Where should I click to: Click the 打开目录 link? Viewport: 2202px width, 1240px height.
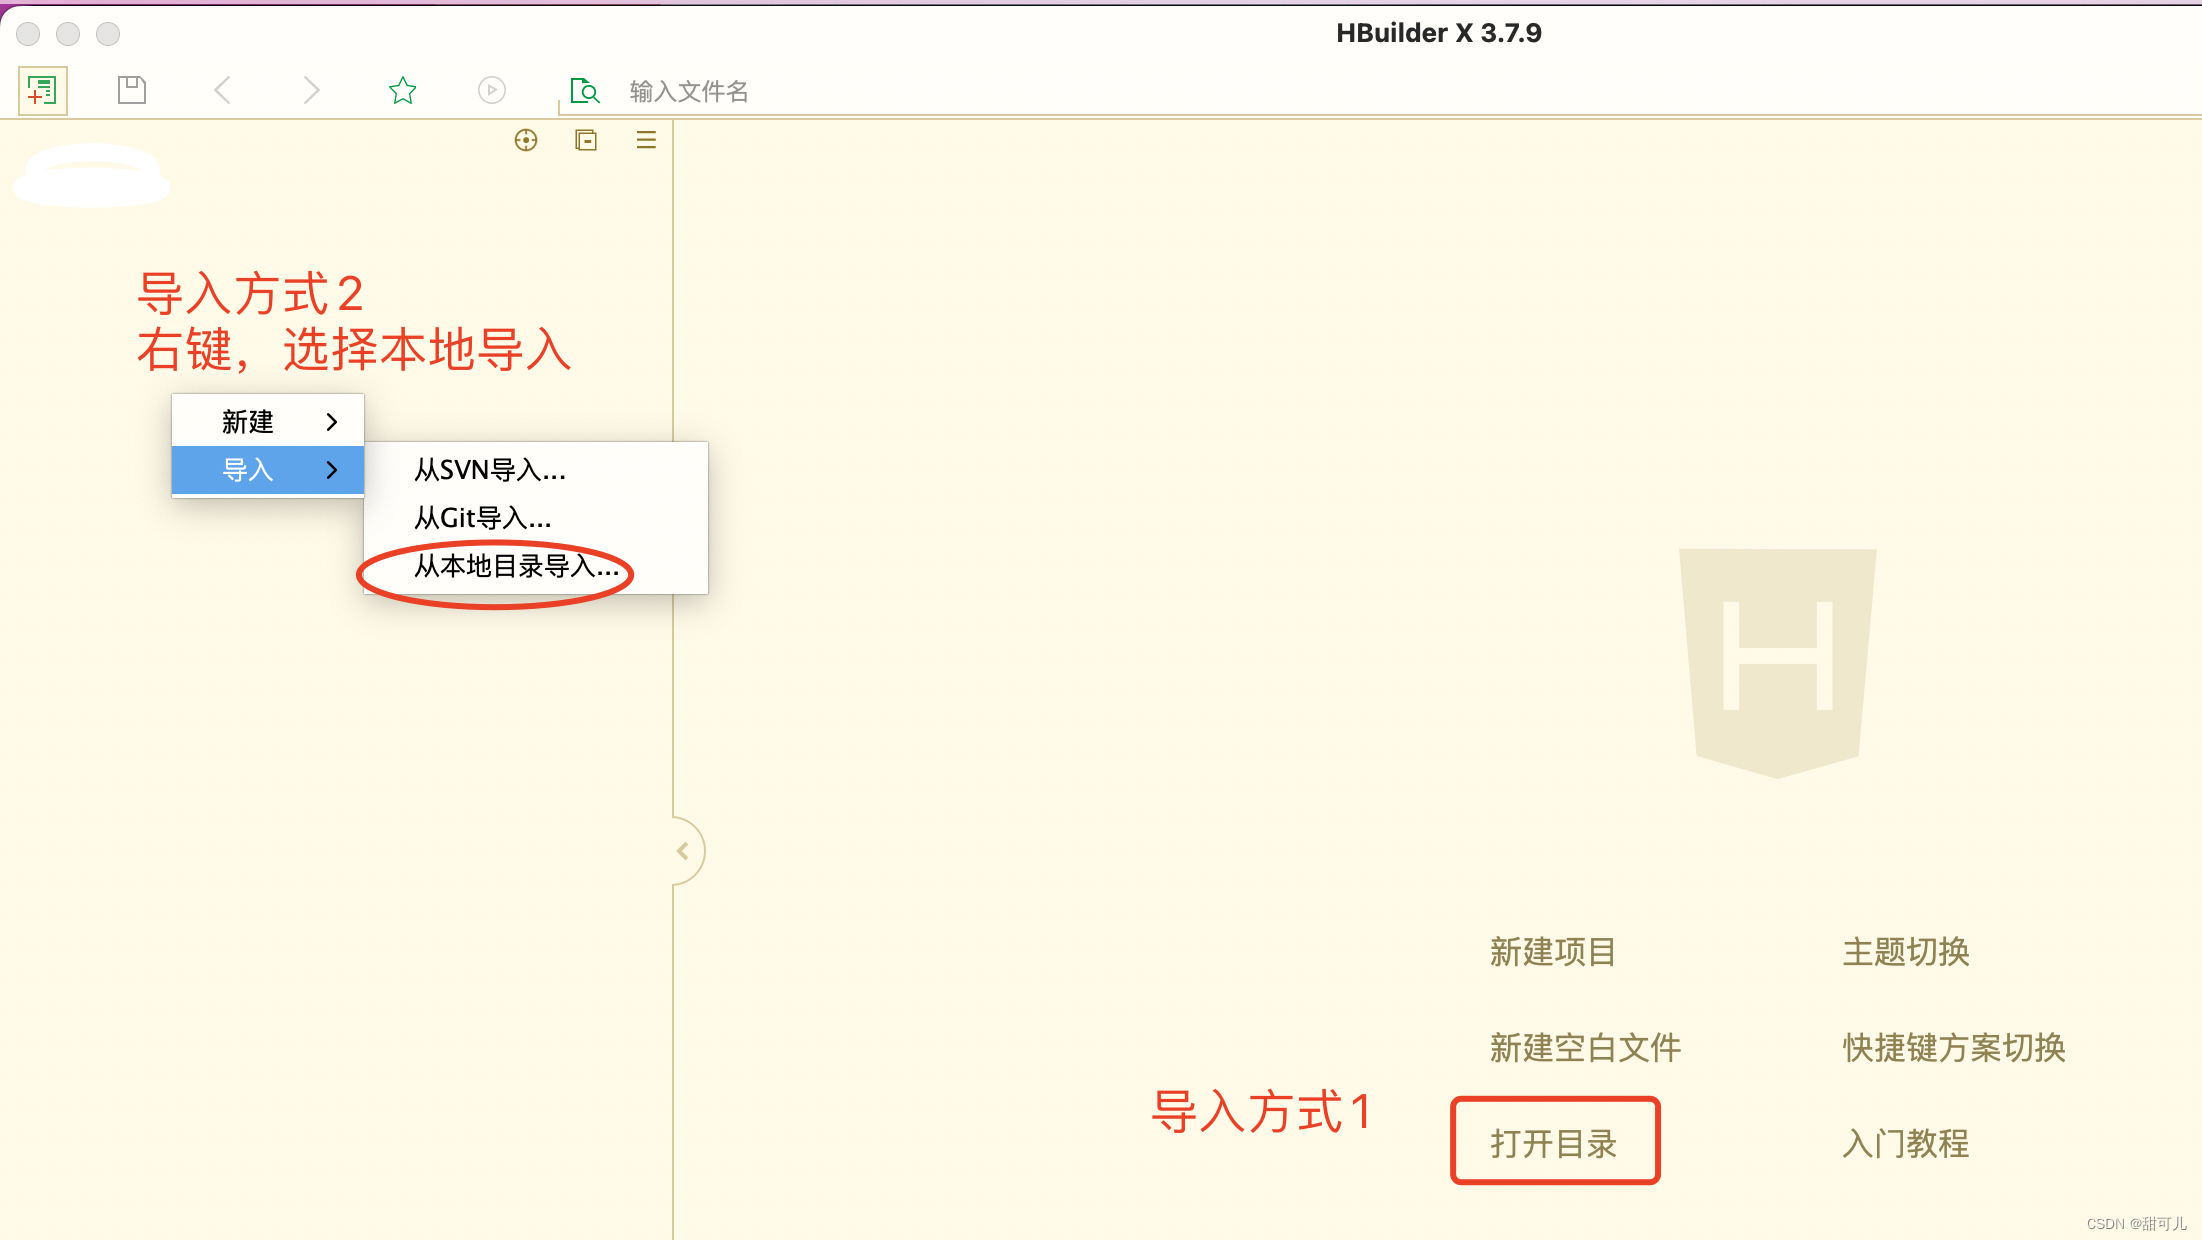[1553, 1143]
